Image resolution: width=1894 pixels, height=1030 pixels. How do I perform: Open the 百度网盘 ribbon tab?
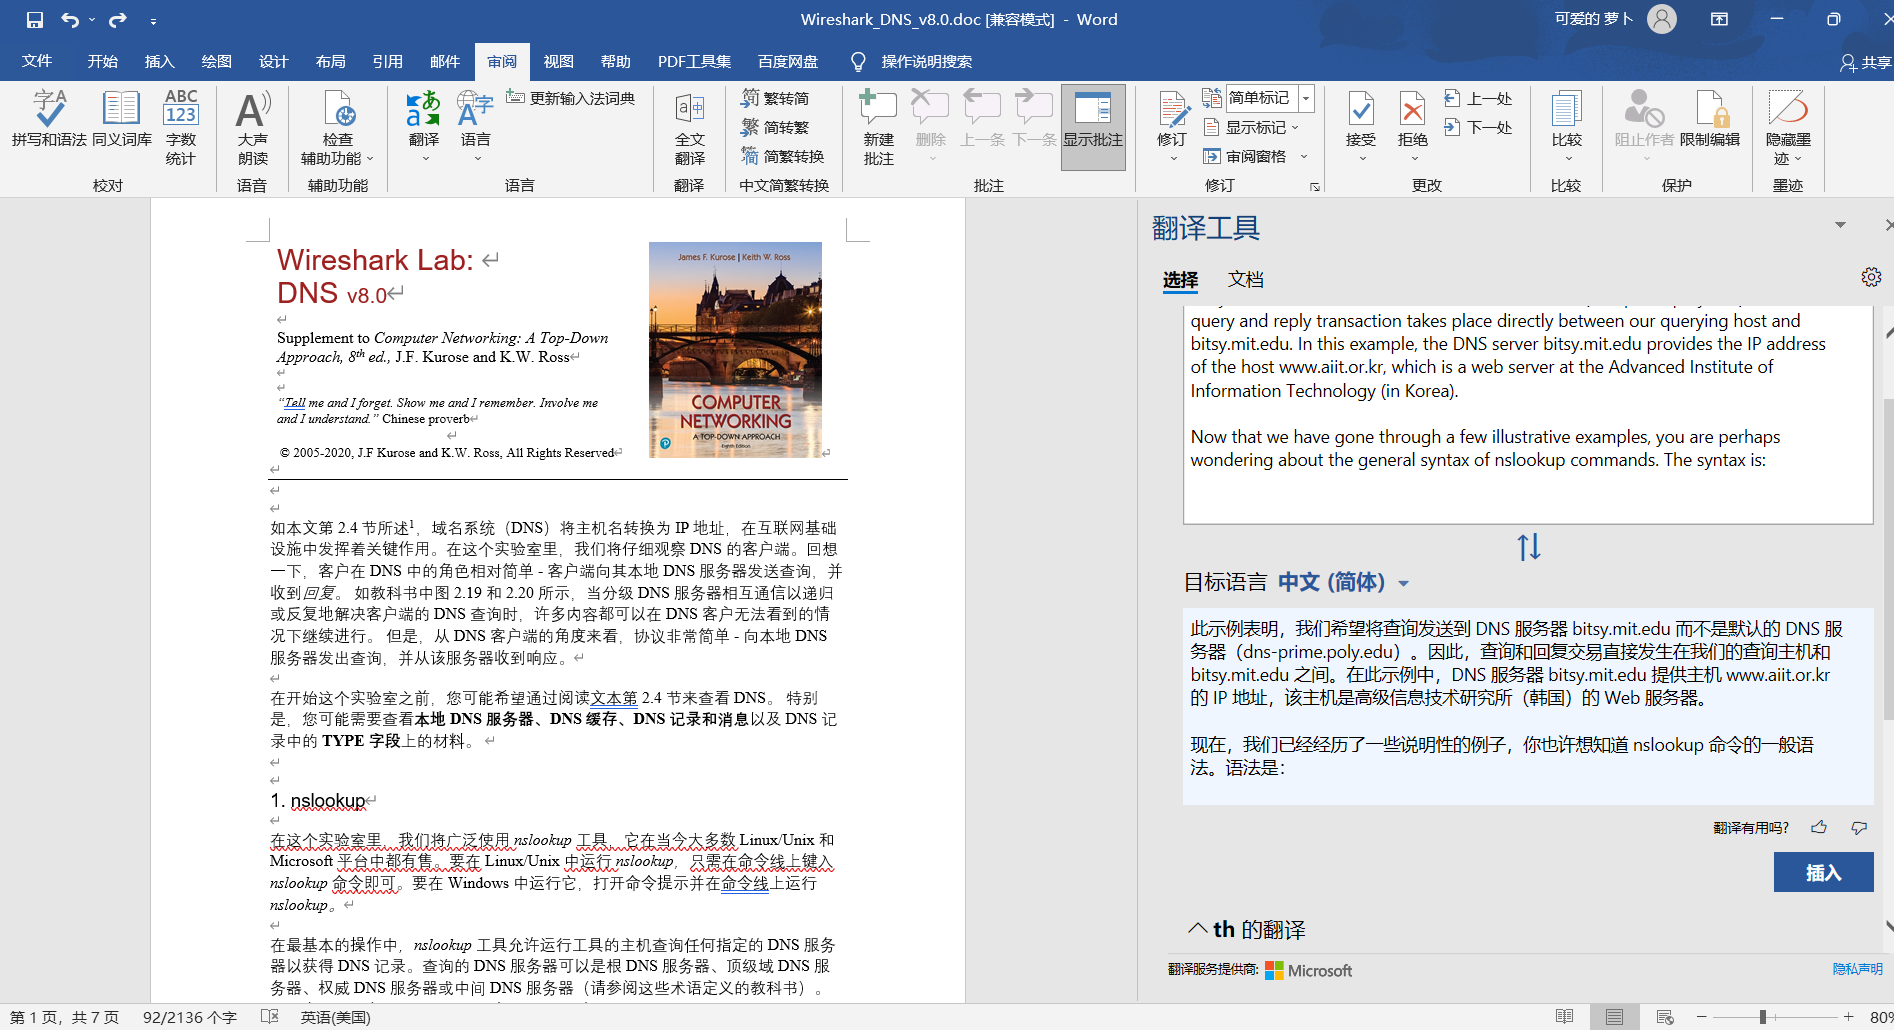coord(788,62)
